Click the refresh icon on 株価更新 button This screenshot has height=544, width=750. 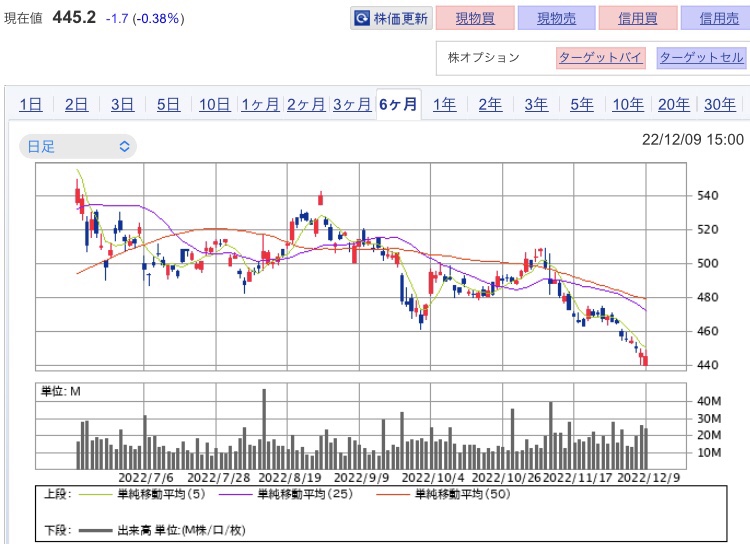[362, 18]
